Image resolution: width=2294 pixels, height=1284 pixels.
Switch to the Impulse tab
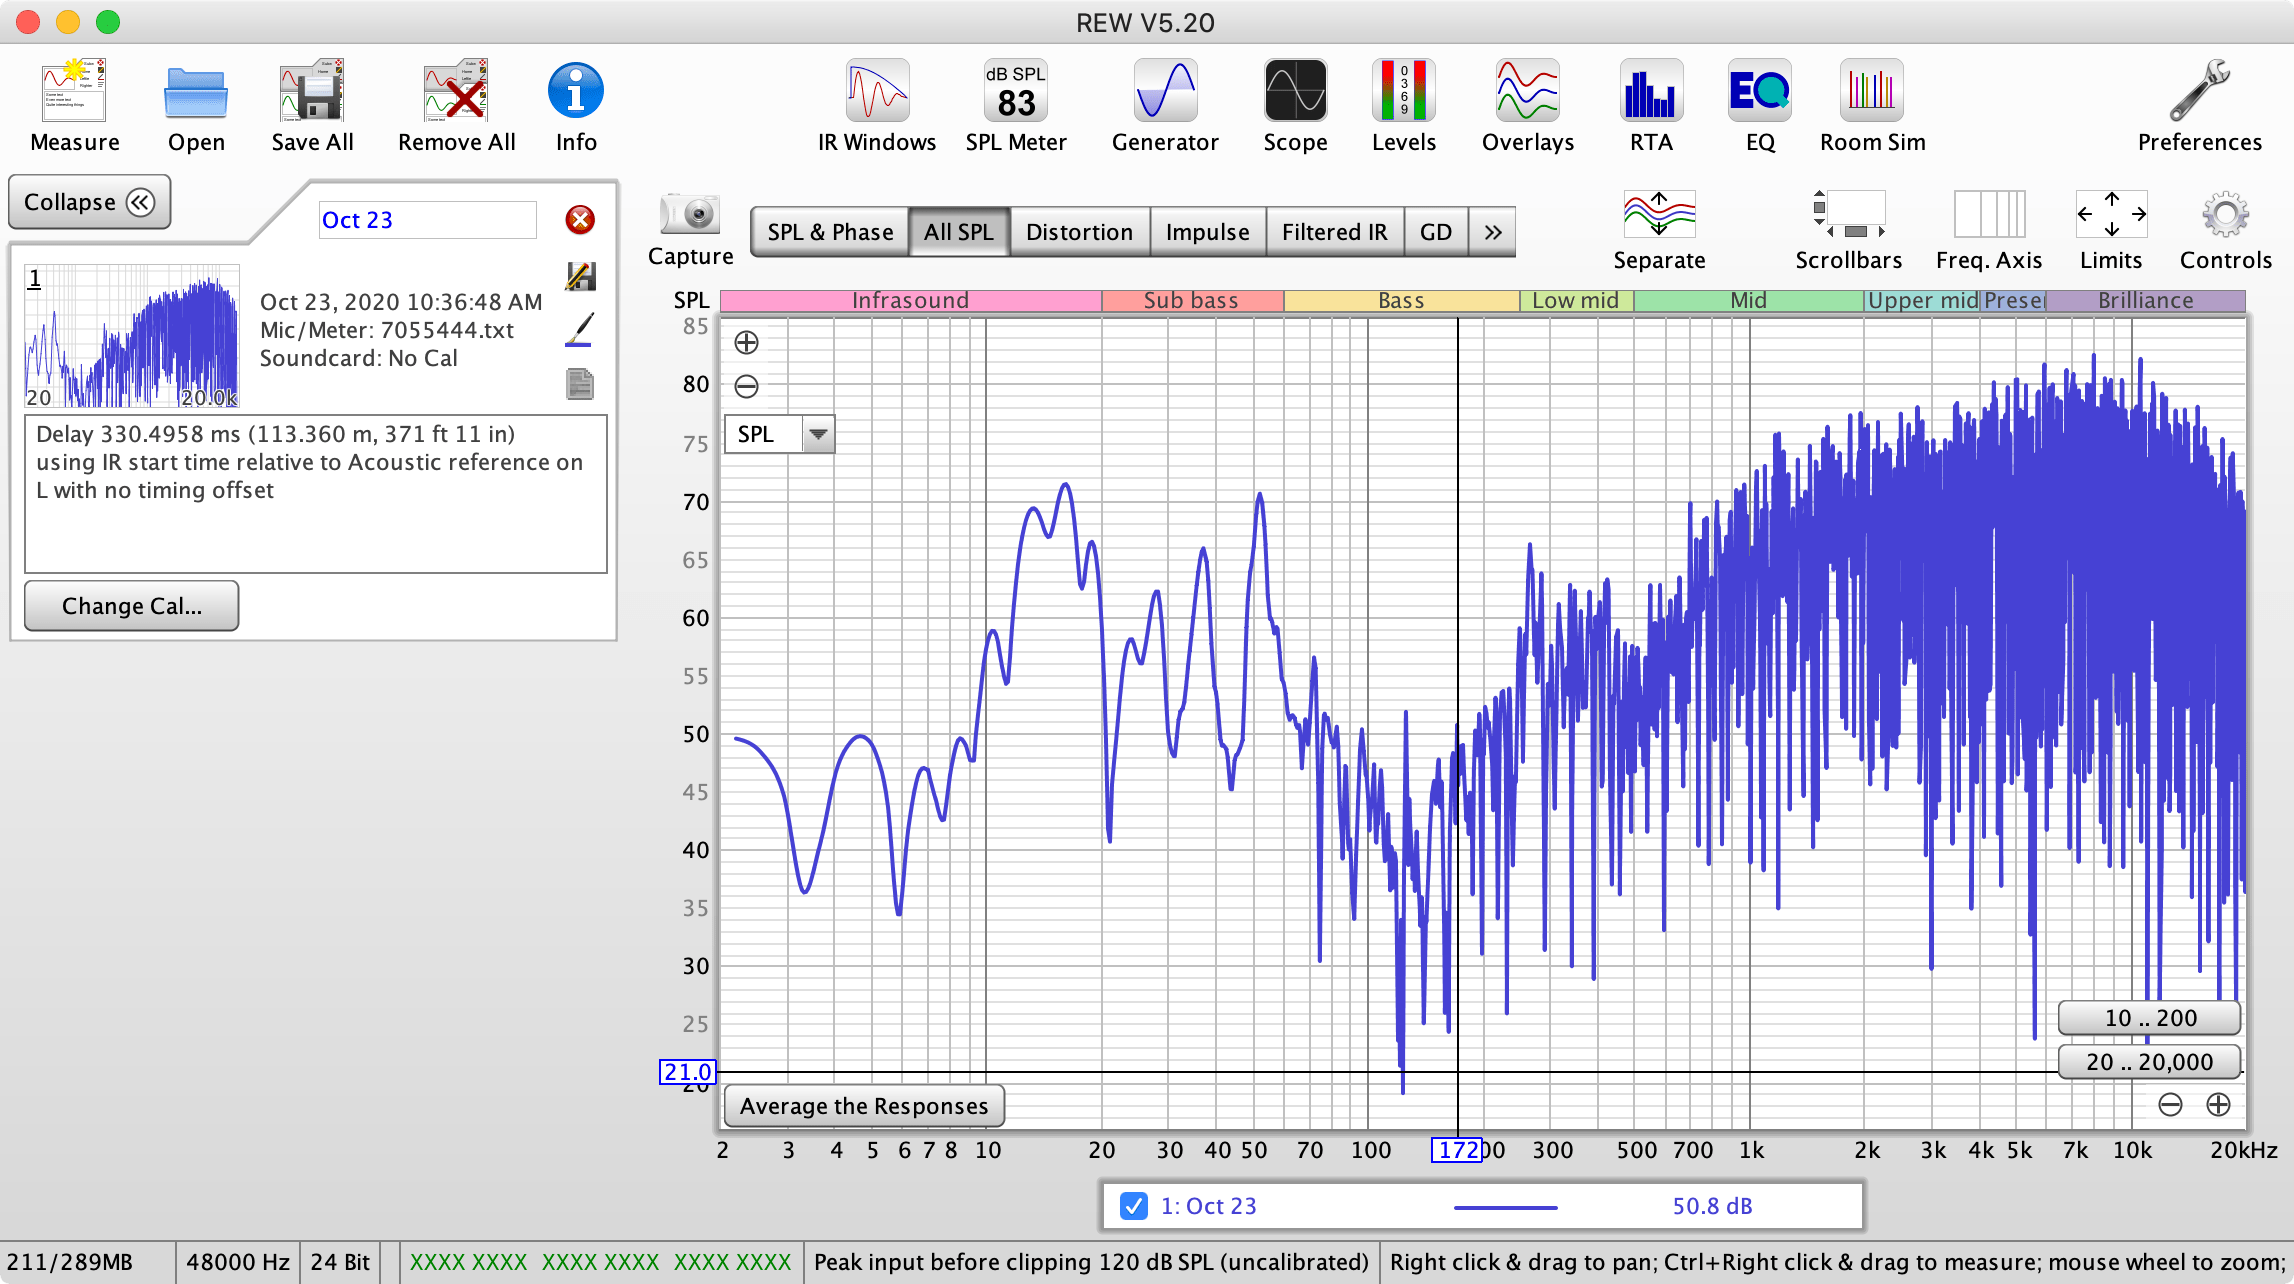(x=1207, y=232)
